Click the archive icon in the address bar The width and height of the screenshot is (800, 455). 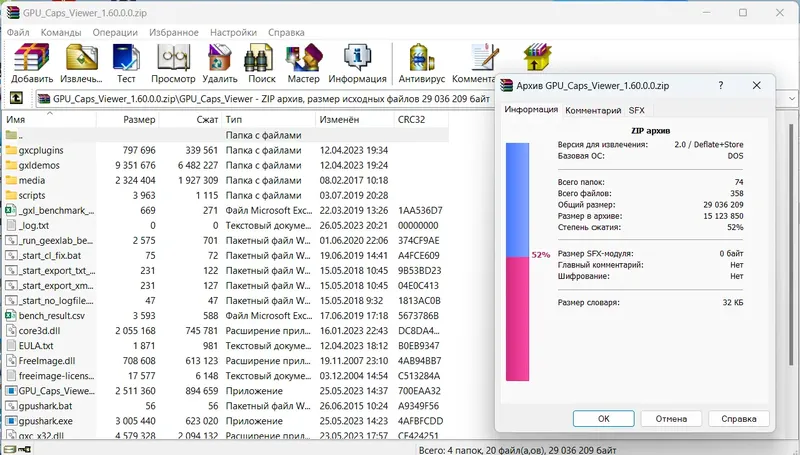(44, 99)
